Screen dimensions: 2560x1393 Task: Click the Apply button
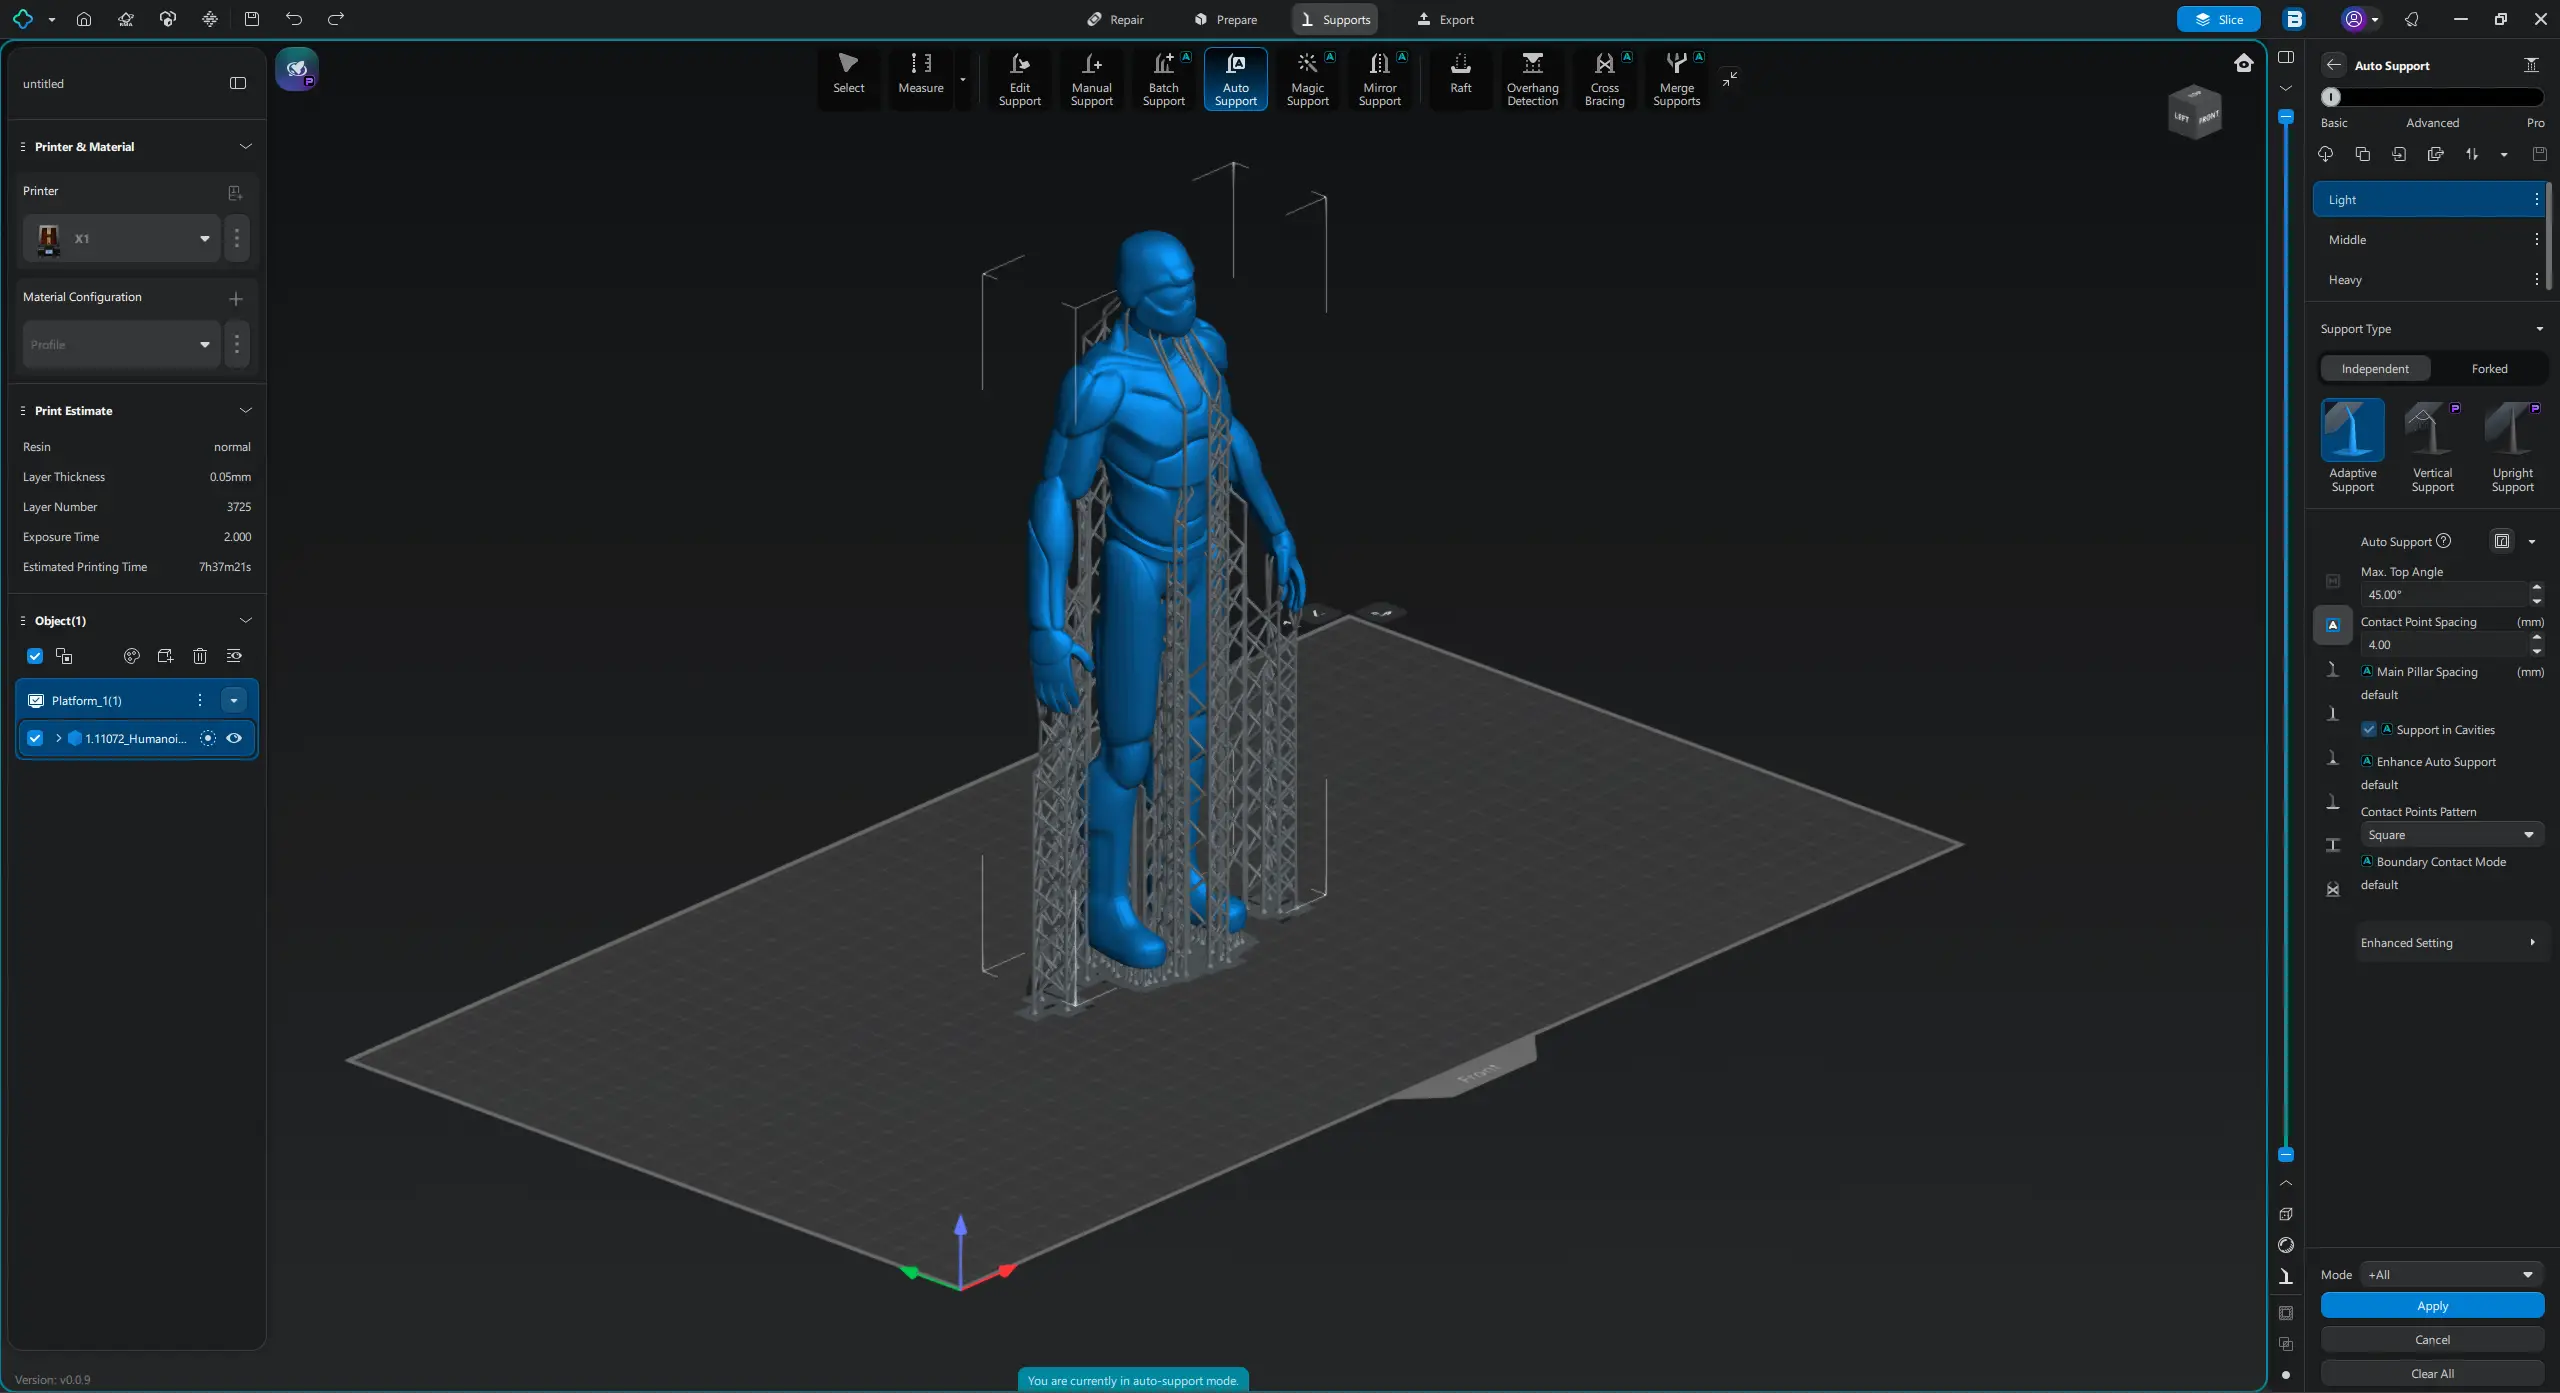(2432, 1306)
